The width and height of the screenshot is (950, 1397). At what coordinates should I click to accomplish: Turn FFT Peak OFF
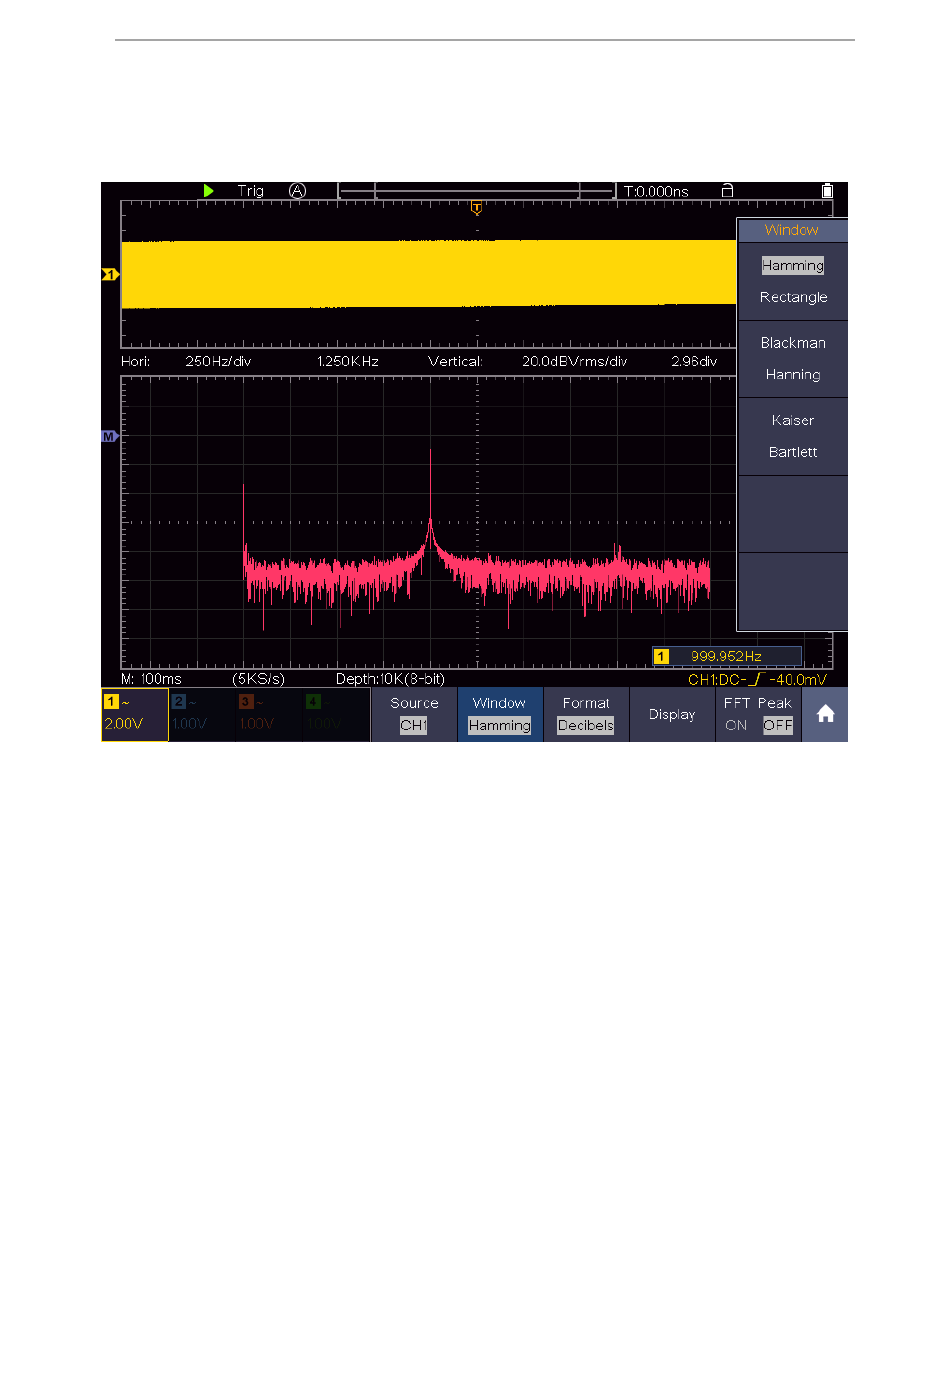(x=778, y=725)
